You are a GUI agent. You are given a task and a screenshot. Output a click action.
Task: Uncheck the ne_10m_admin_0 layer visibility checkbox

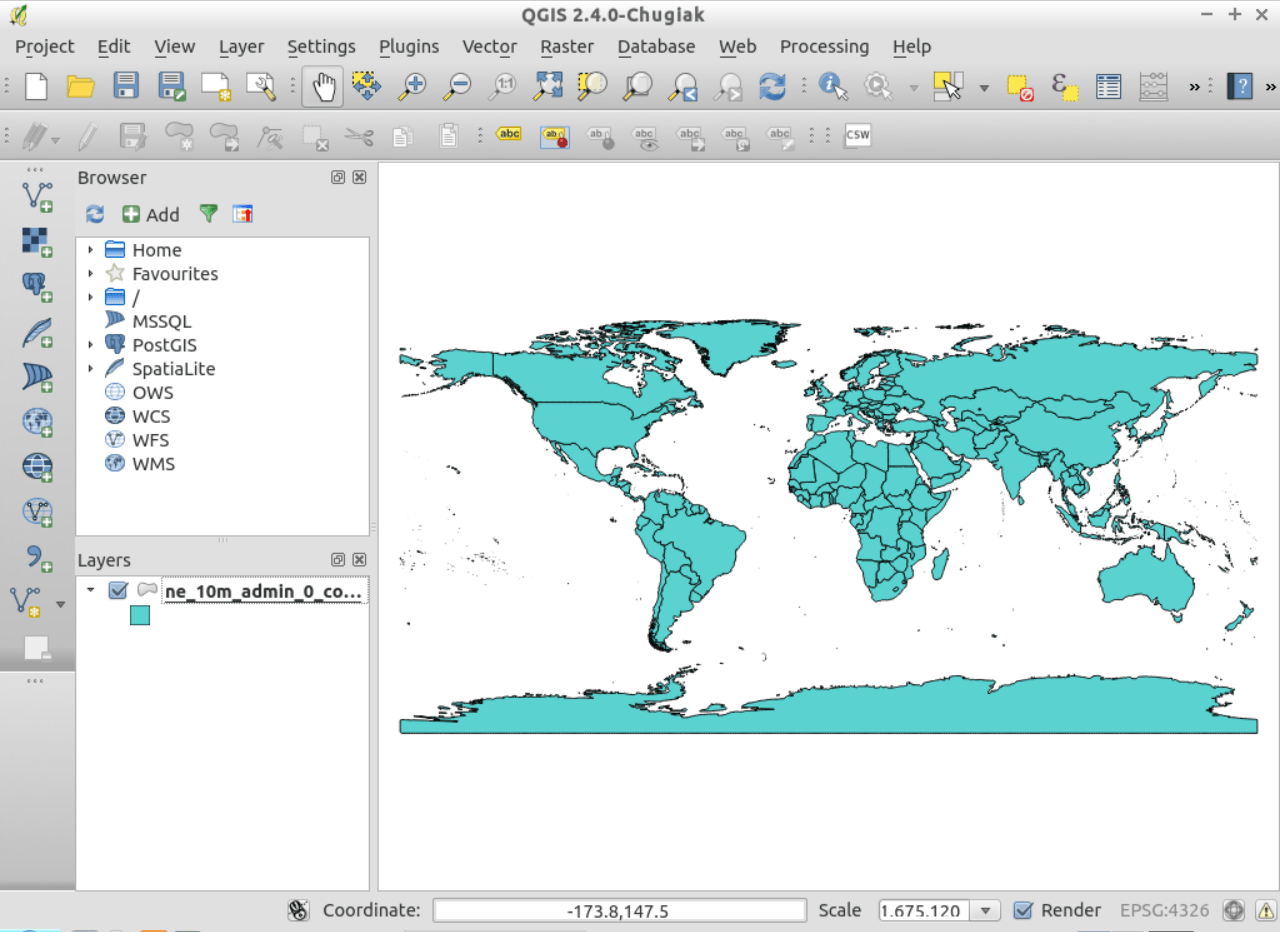(x=118, y=590)
